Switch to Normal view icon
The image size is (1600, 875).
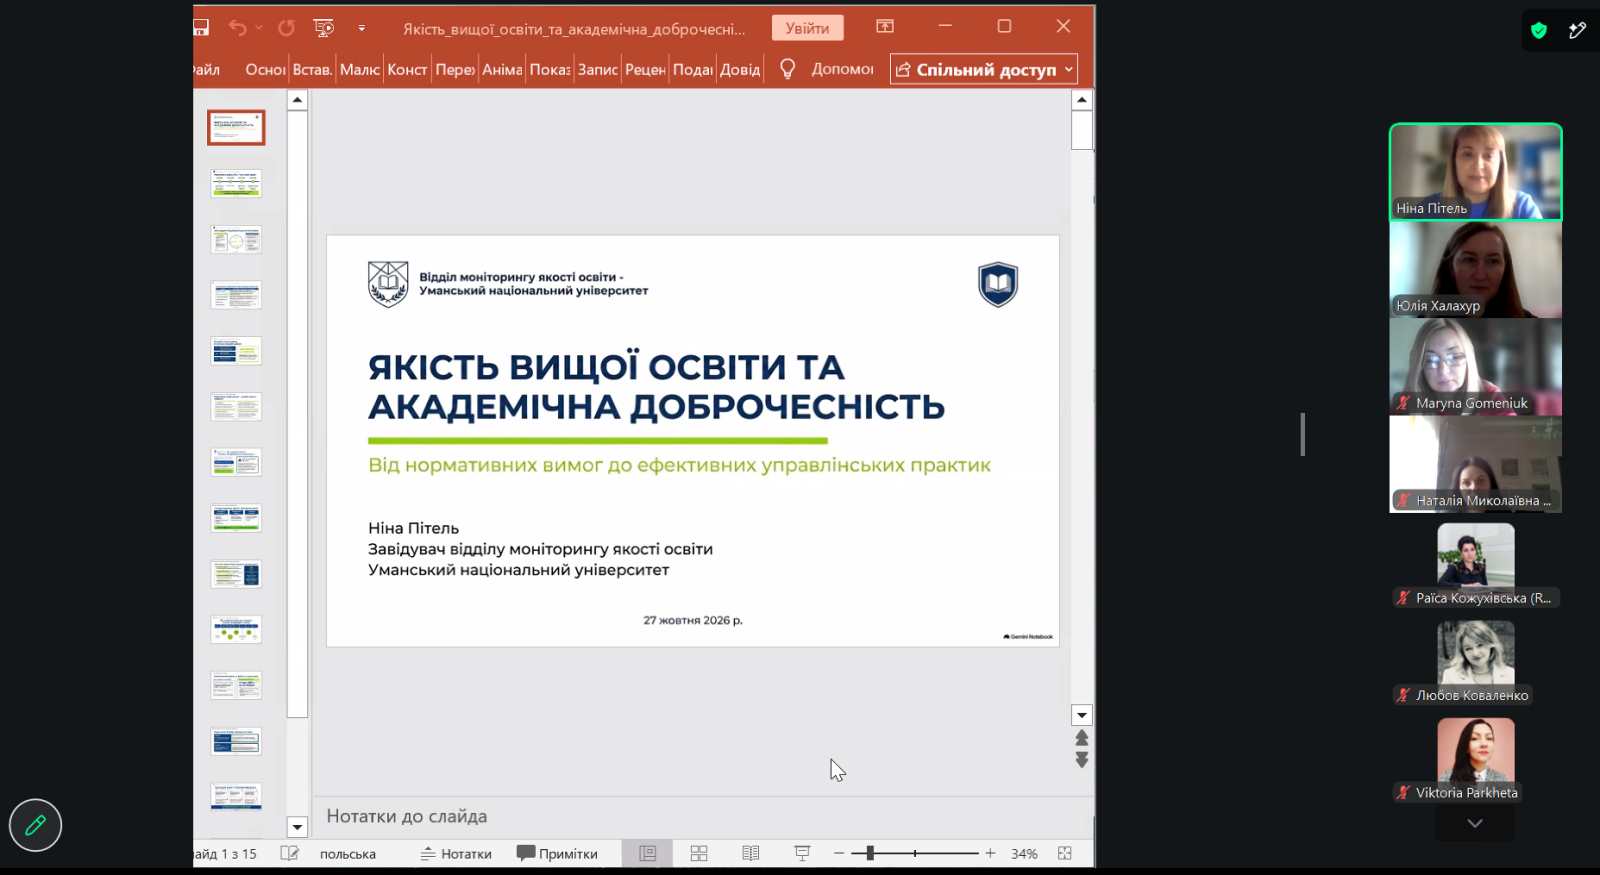(x=648, y=853)
